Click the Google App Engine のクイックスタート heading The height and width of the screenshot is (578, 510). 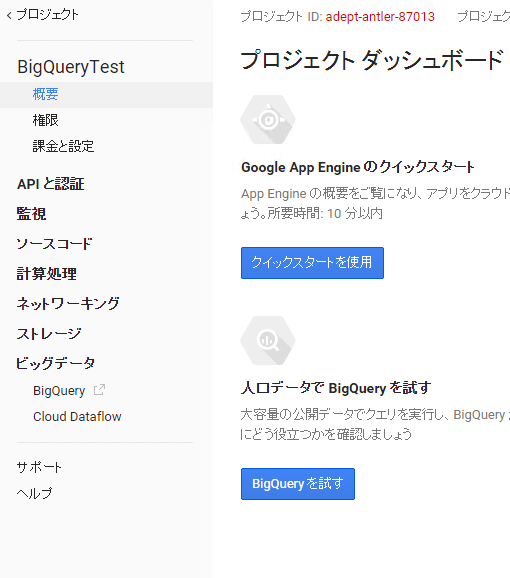358,167
